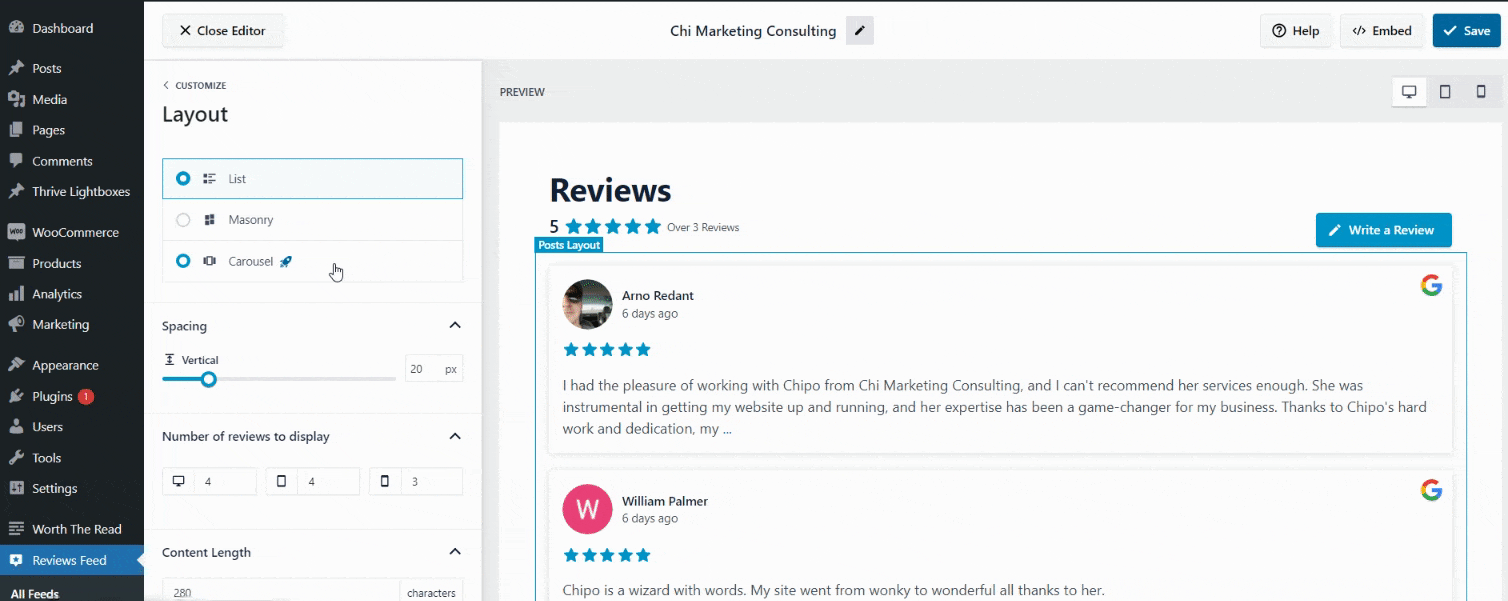The width and height of the screenshot is (1508, 601).
Task: Click the Google logo on Arno Redant's review
Action: (1431, 286)
